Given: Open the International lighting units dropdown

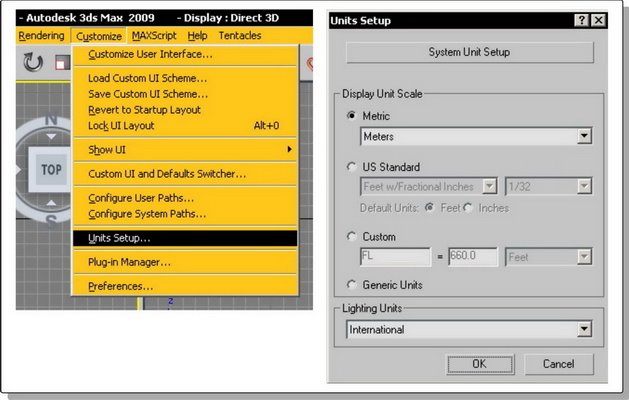Looking at the screenshot, I should coord(584,329).
